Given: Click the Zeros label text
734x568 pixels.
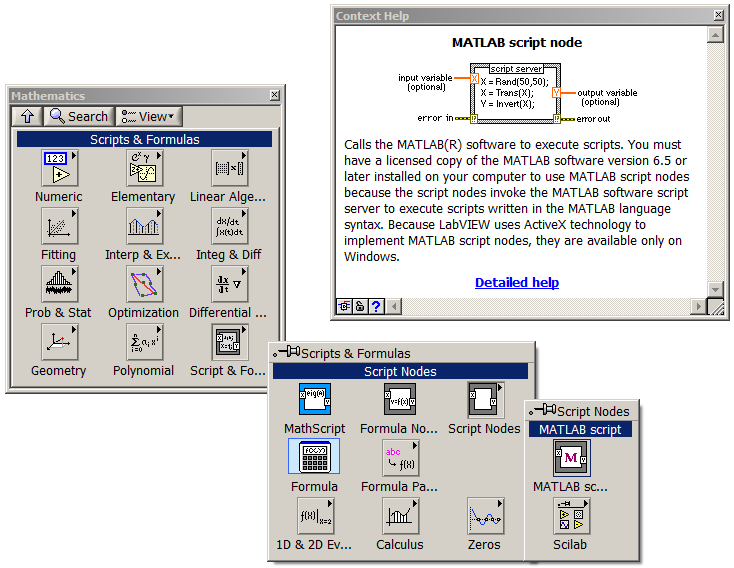Looking at the screenshot, I should pyautogui.click(x=484, y=545).
